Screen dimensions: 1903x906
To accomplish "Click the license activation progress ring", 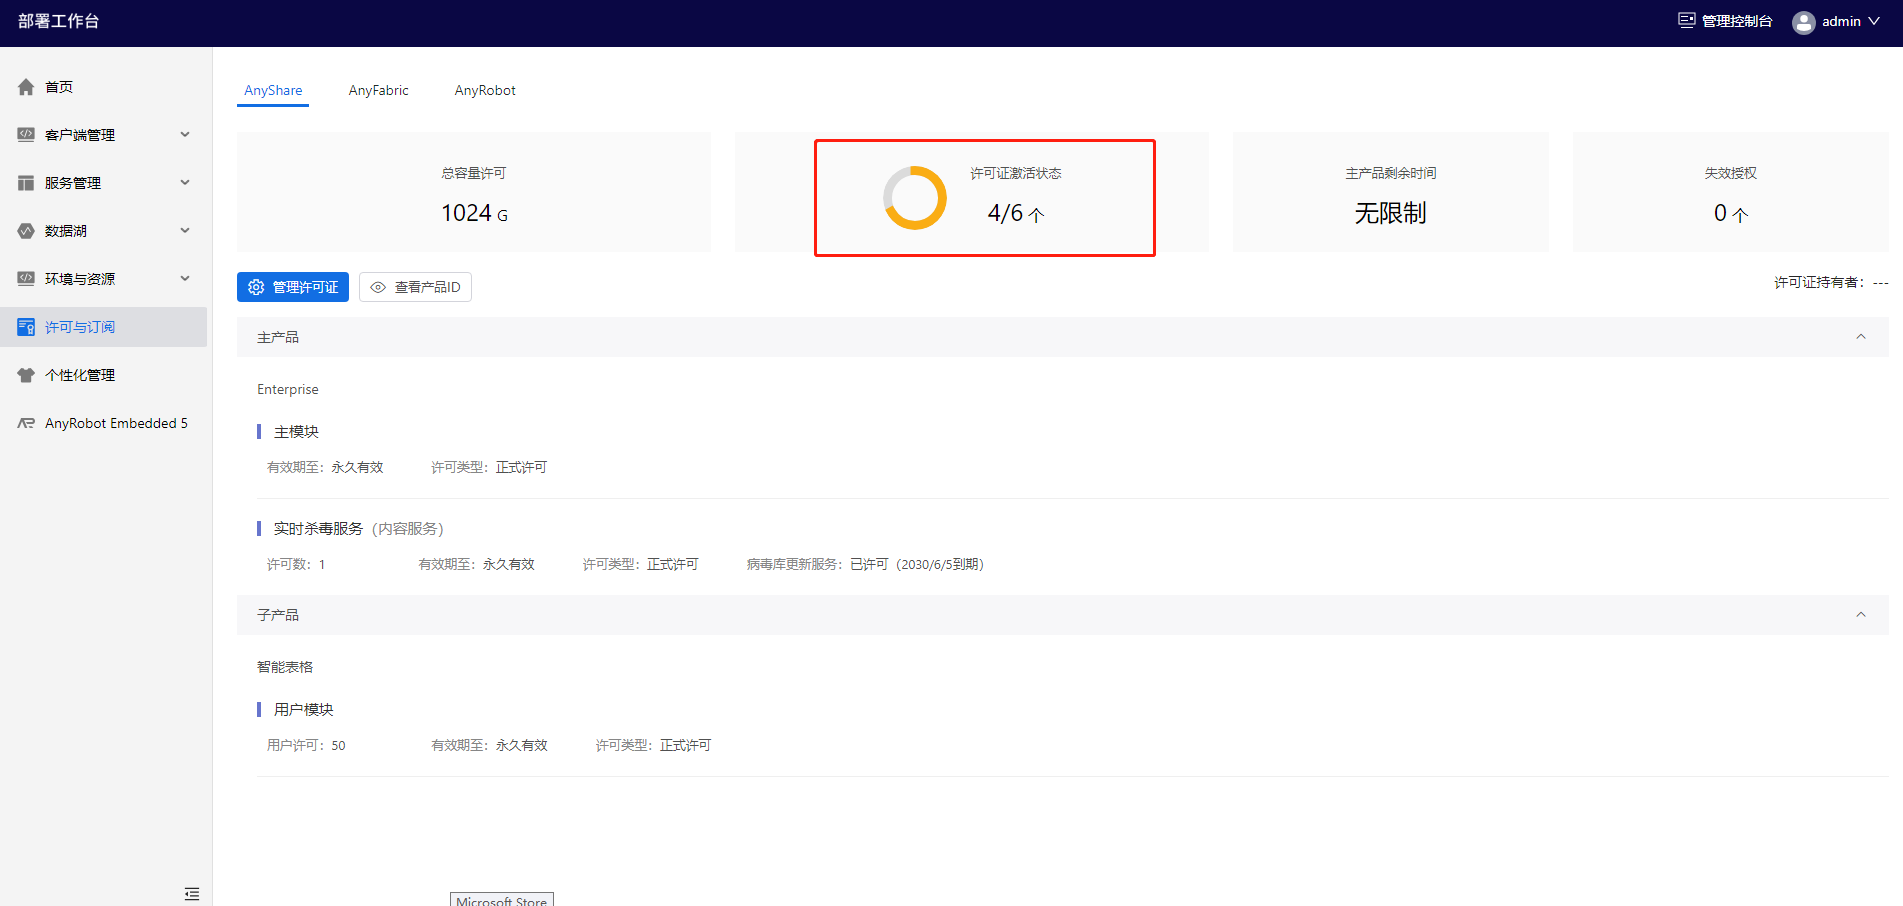I will click(914, 198).
